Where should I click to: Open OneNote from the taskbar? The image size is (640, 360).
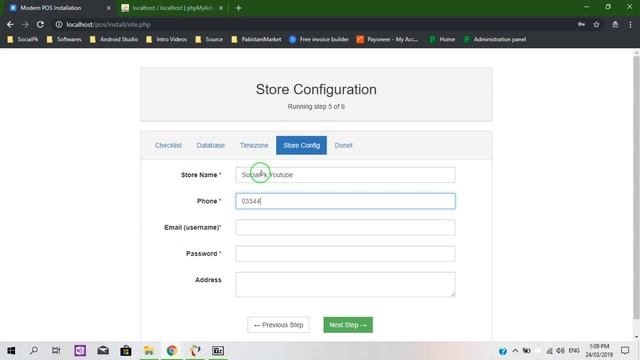click(x=80, y=351)
